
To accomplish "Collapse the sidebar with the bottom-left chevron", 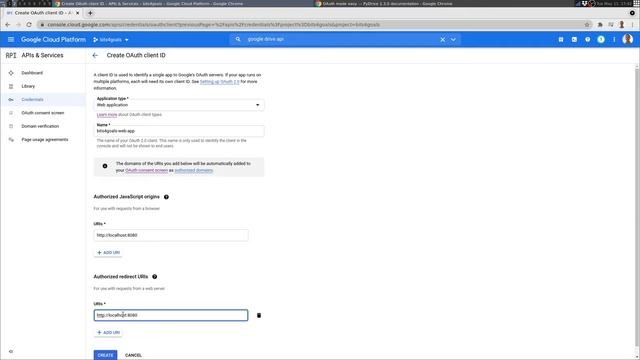I will tap(11, 351).
